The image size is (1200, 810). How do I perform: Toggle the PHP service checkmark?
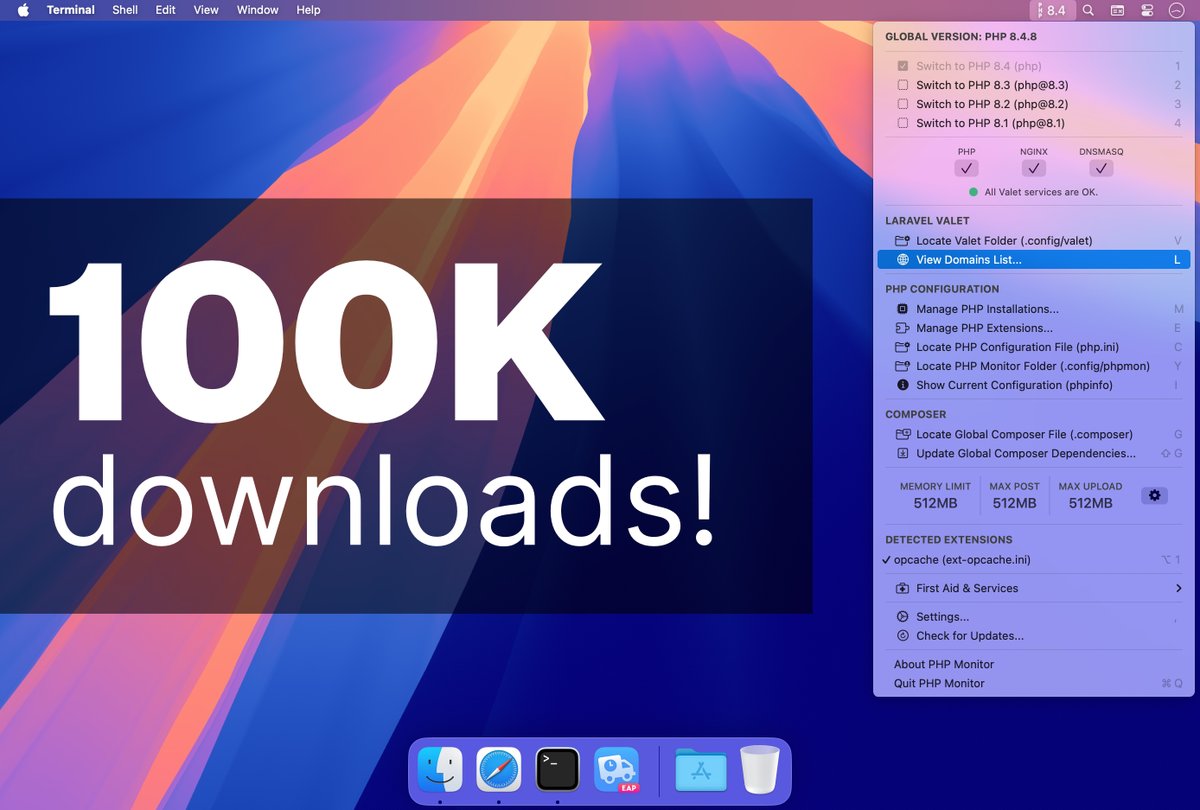coord(966,168)
